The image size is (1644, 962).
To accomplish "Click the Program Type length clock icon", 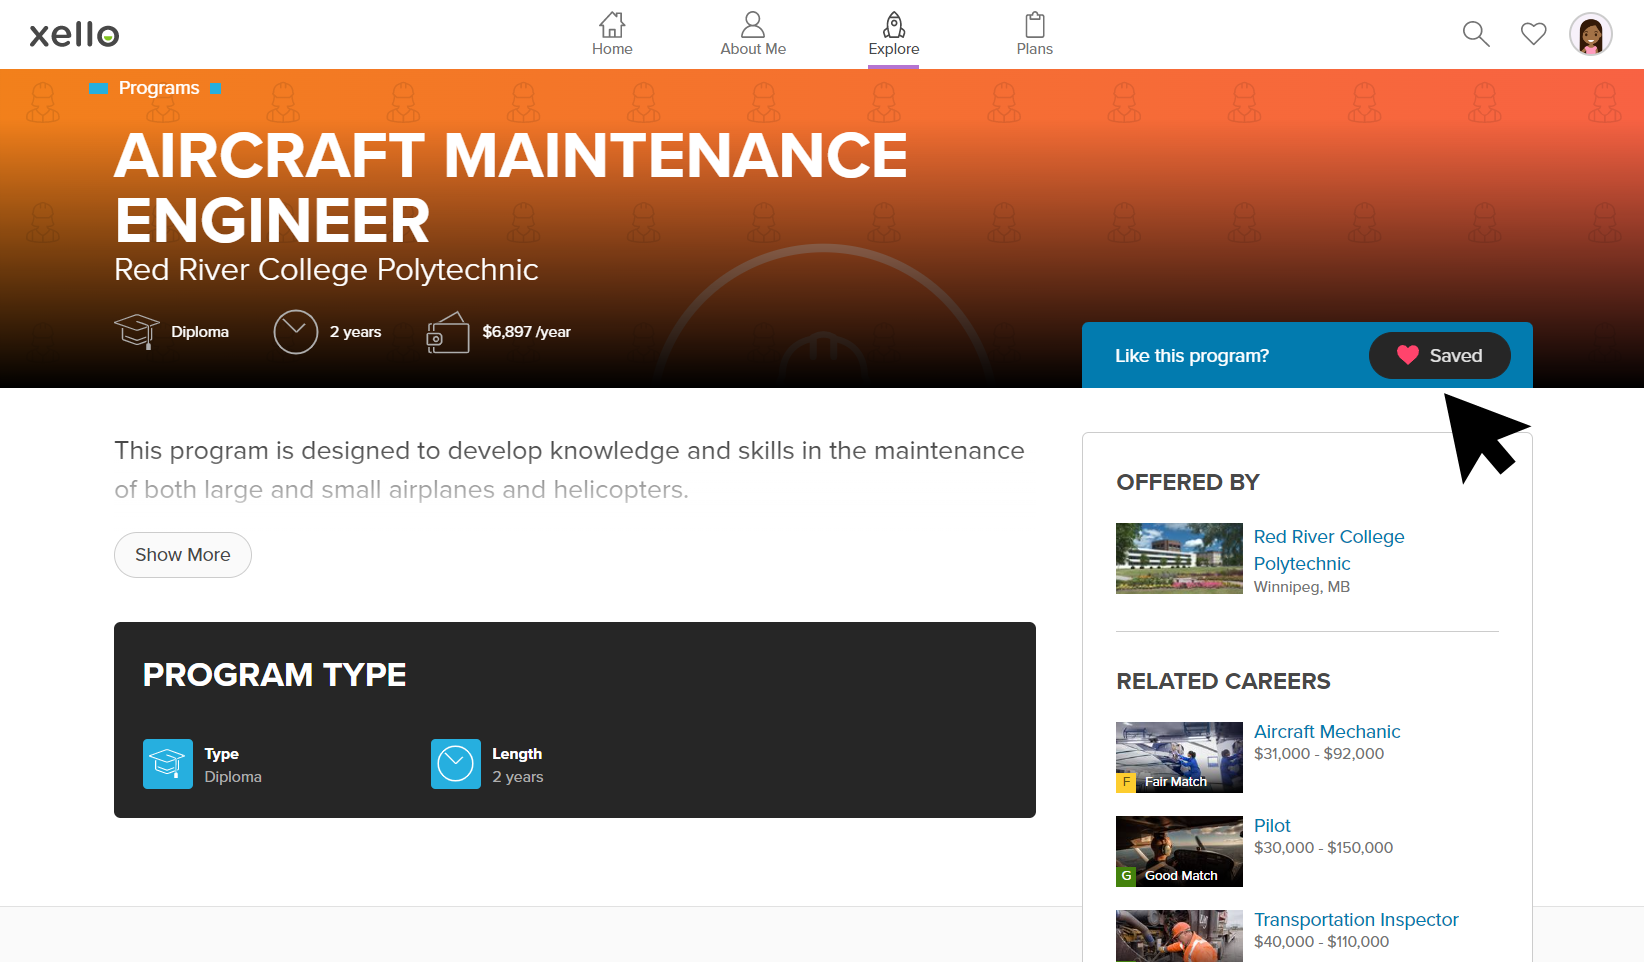I will [x=456, y=764].
